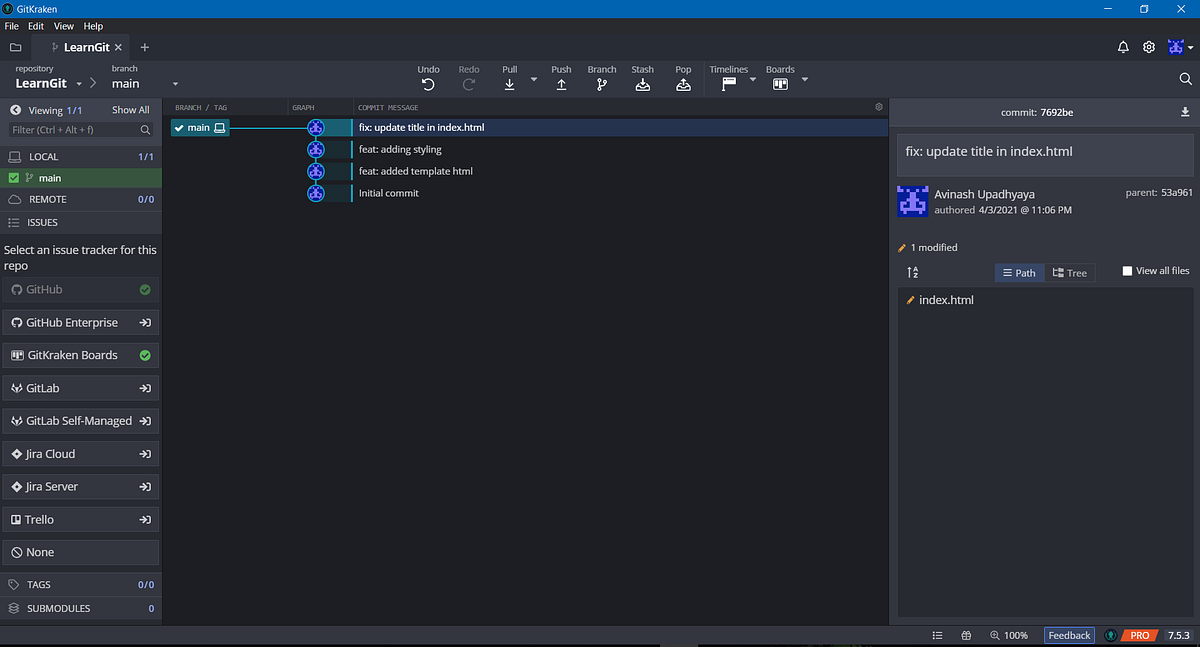Expand the branch dropdown next to main

(175, 84)
